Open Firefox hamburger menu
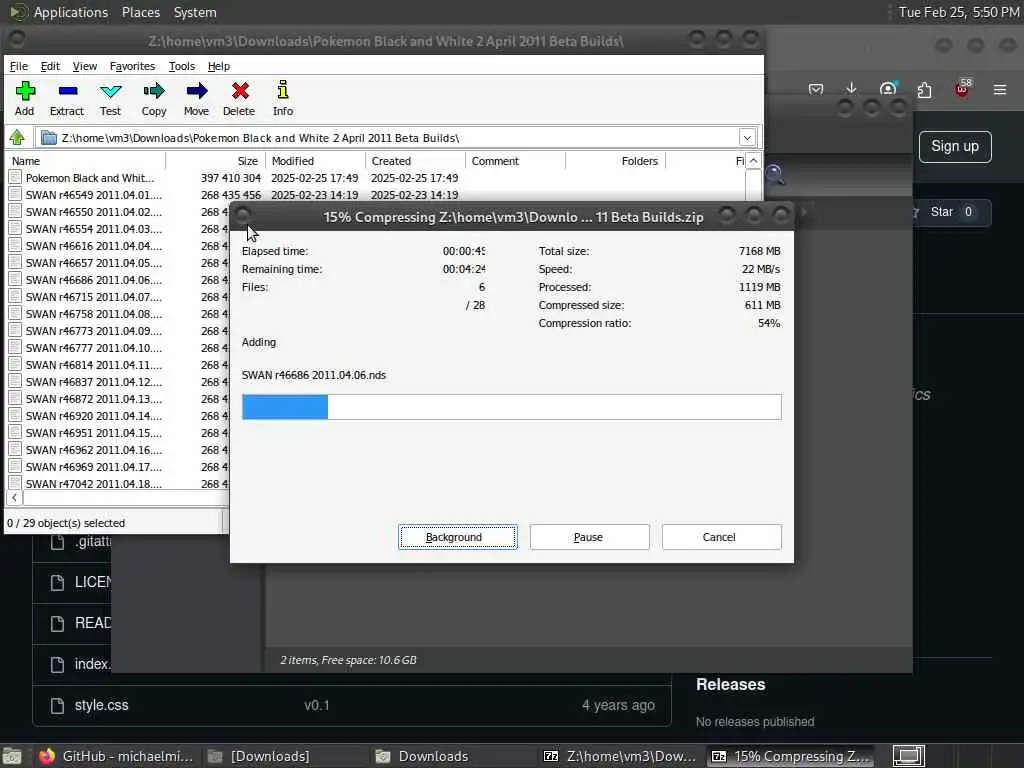Screen dimensions: 1024x768 999,89
